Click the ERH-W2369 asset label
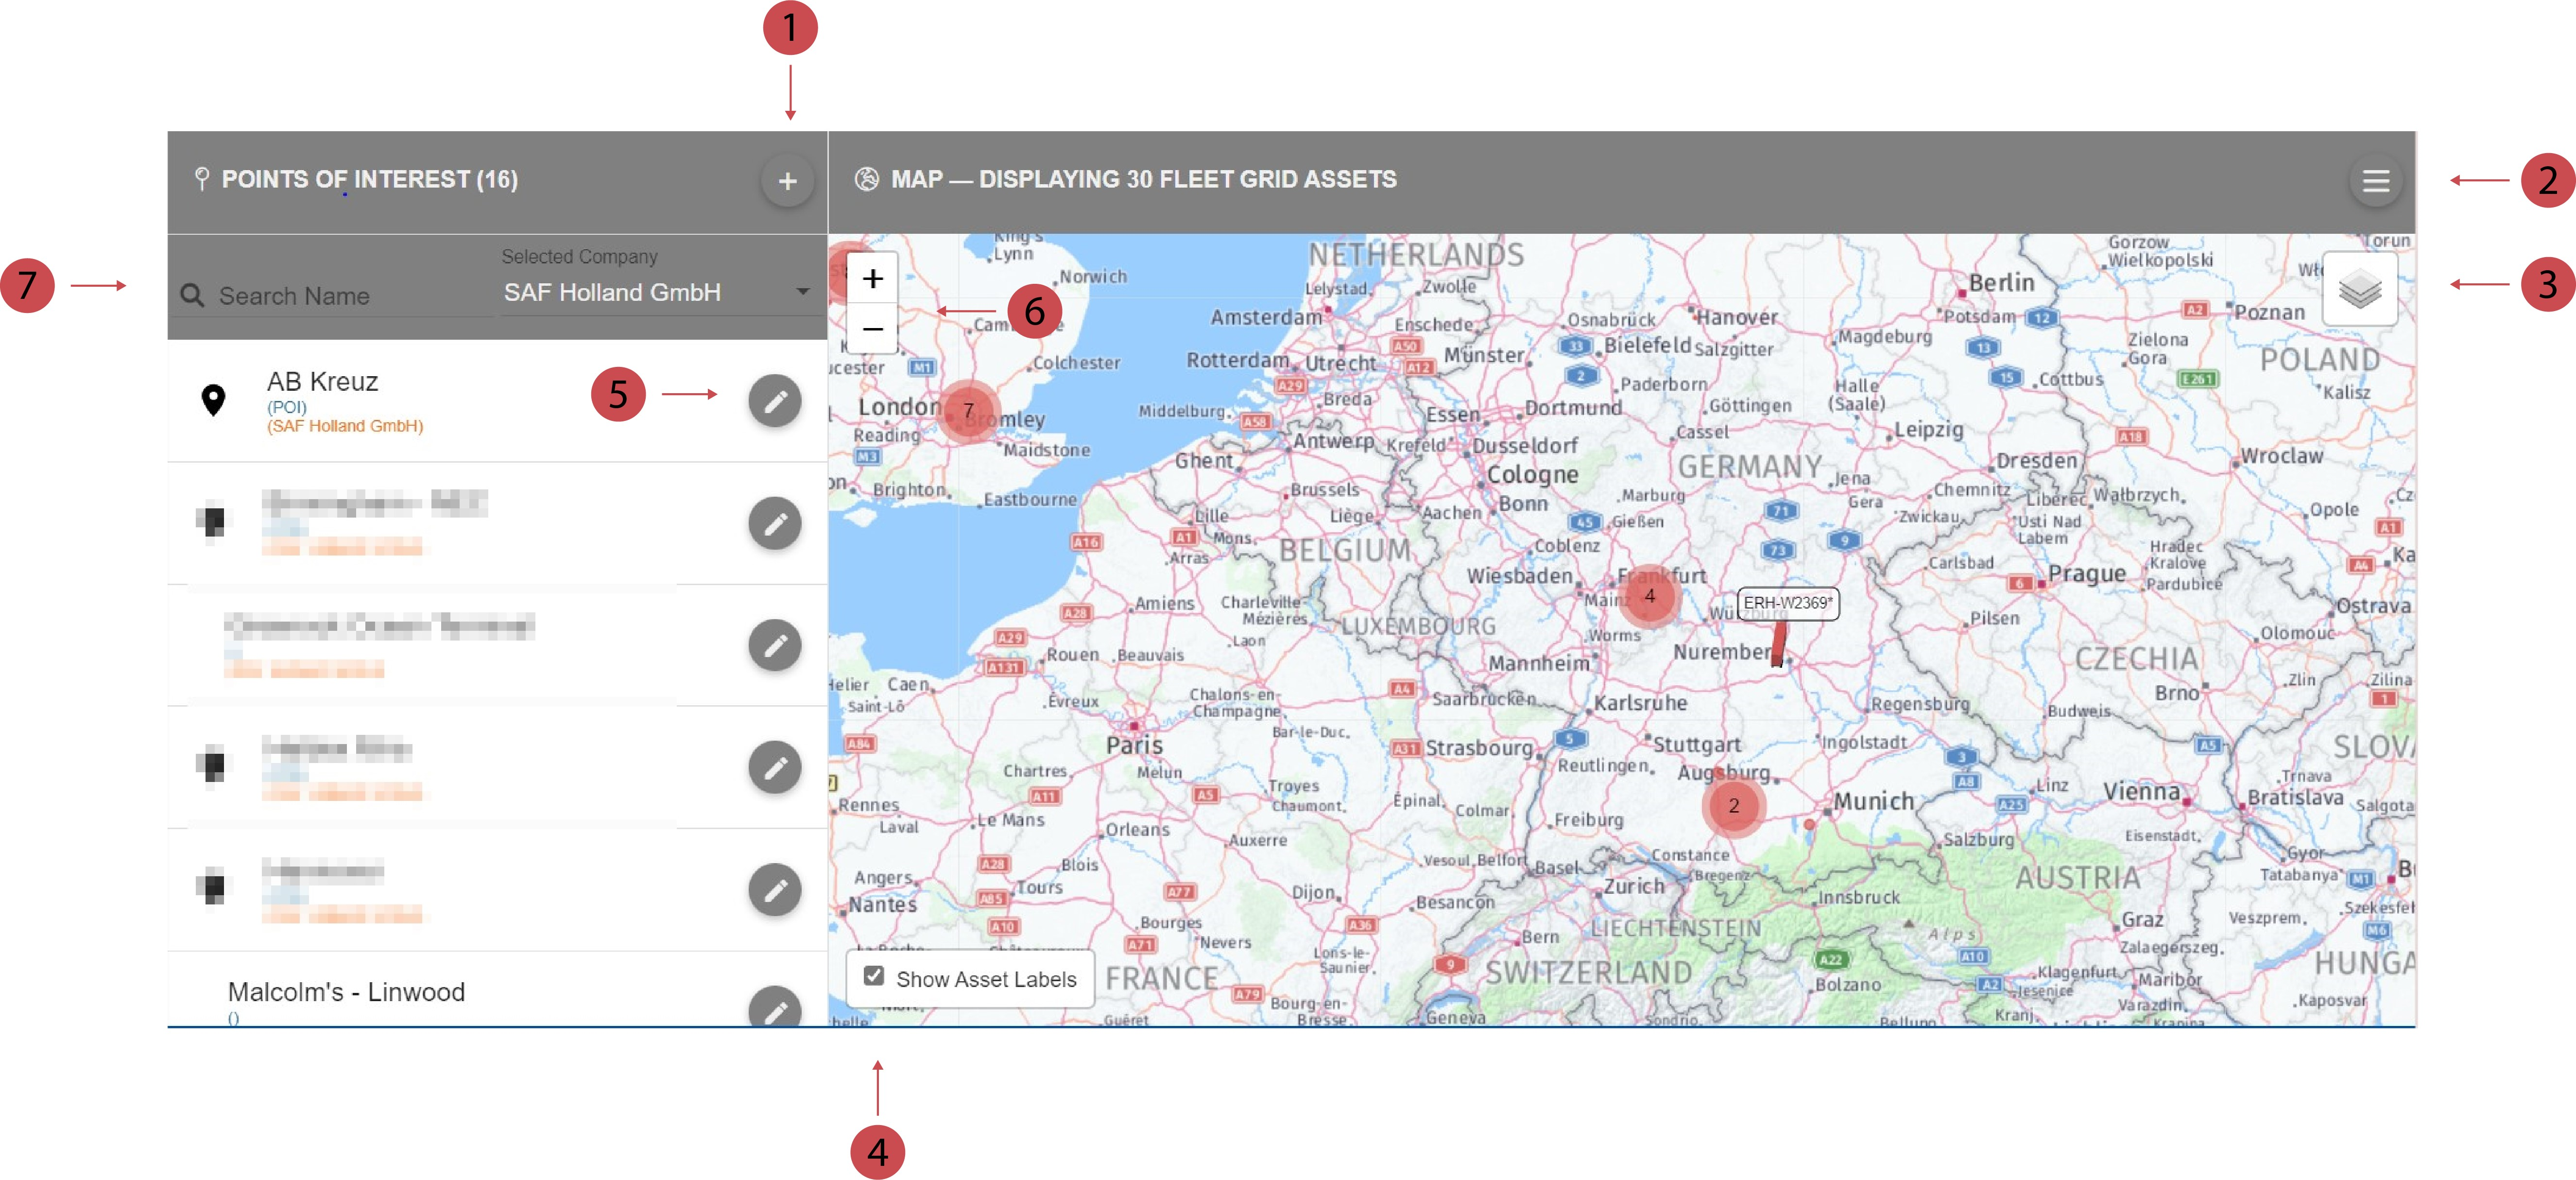Viewport: 2576px width, 1180px height. pyautogui.click(x=1787, y=602)
